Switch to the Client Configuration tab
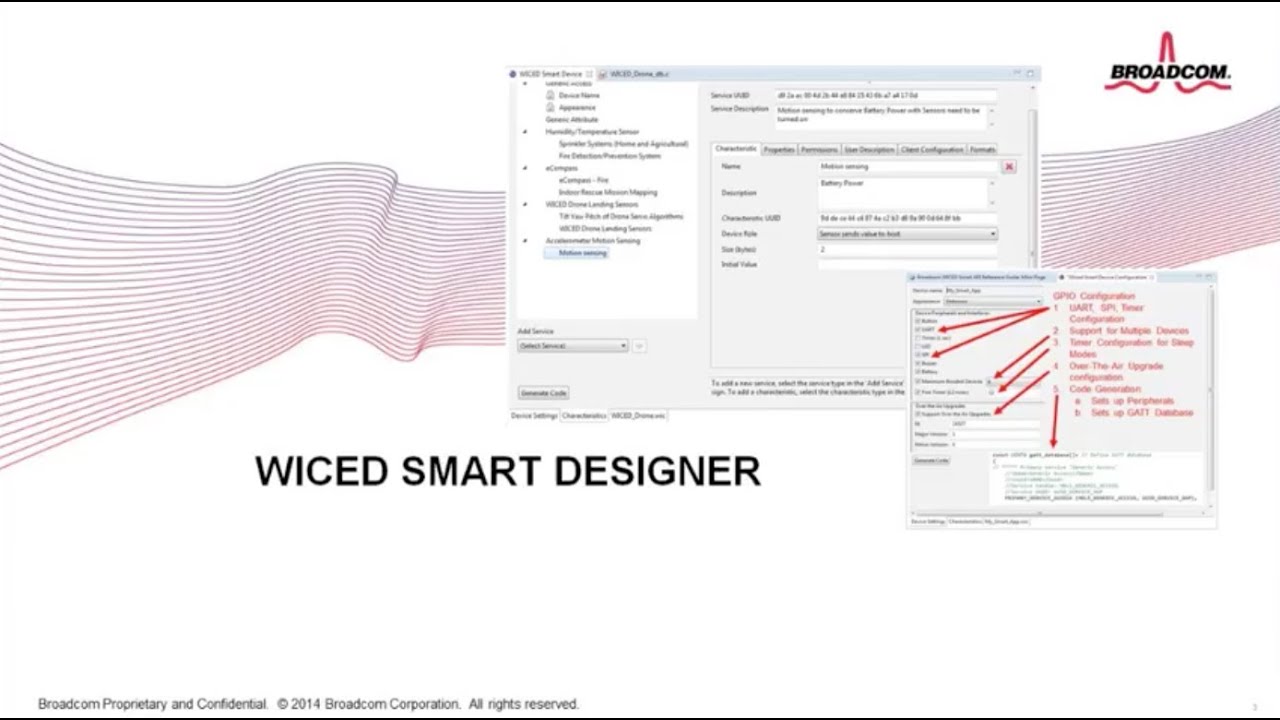The height and width of the screenshot is (720, 1280). [x=932, y=150]
